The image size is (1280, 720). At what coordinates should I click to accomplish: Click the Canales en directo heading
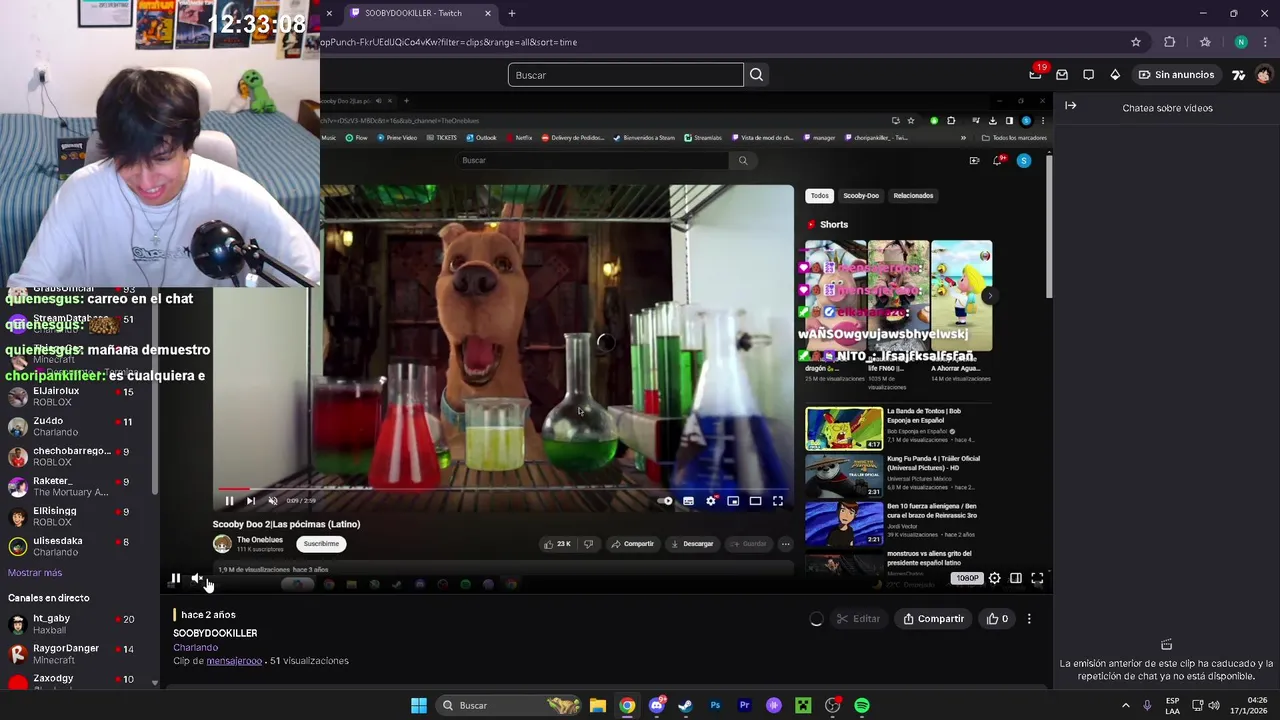coord(49,598)
